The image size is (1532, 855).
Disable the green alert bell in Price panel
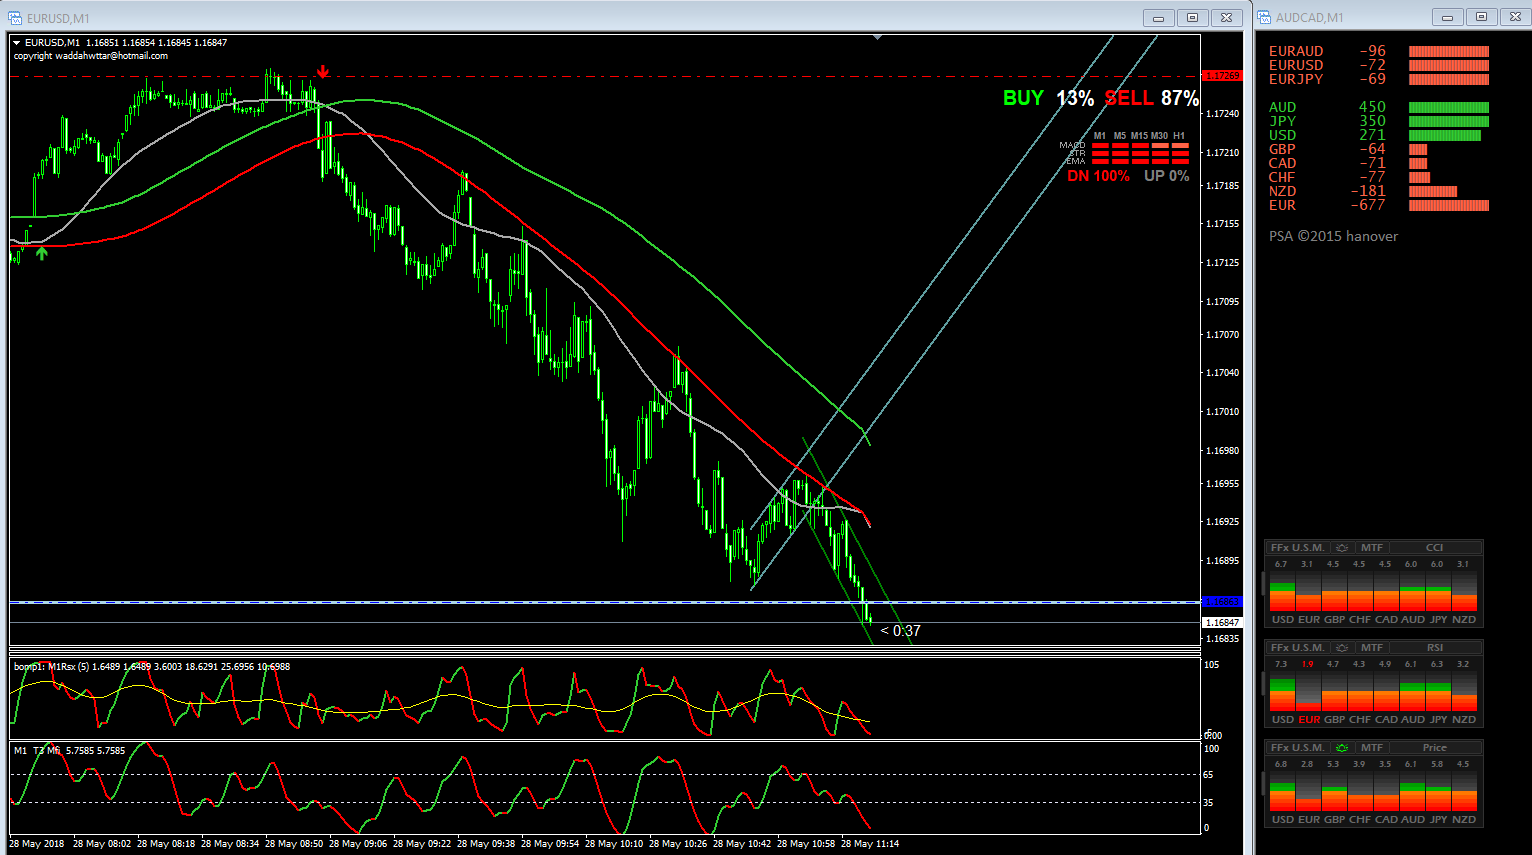[1342, 748]
